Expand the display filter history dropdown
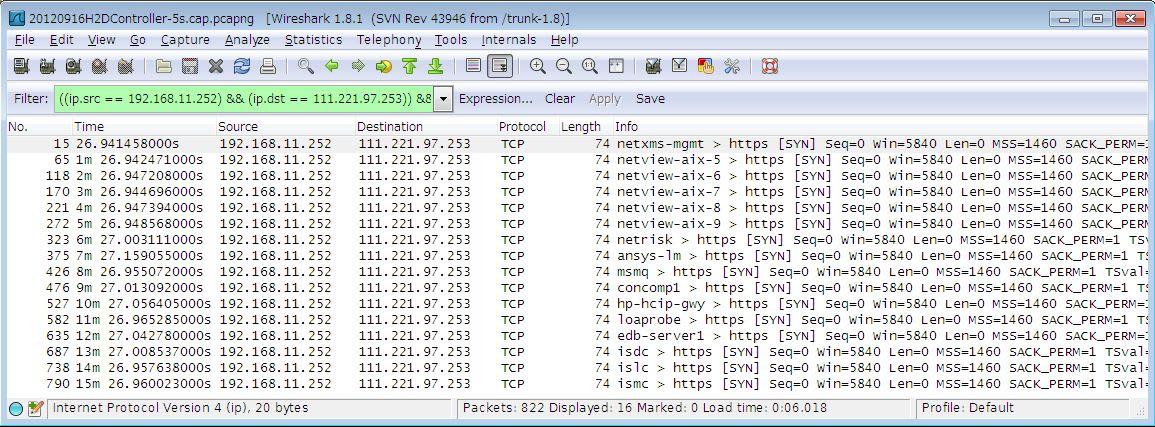This screenshot has width=1155, height=427. point(443,99)
